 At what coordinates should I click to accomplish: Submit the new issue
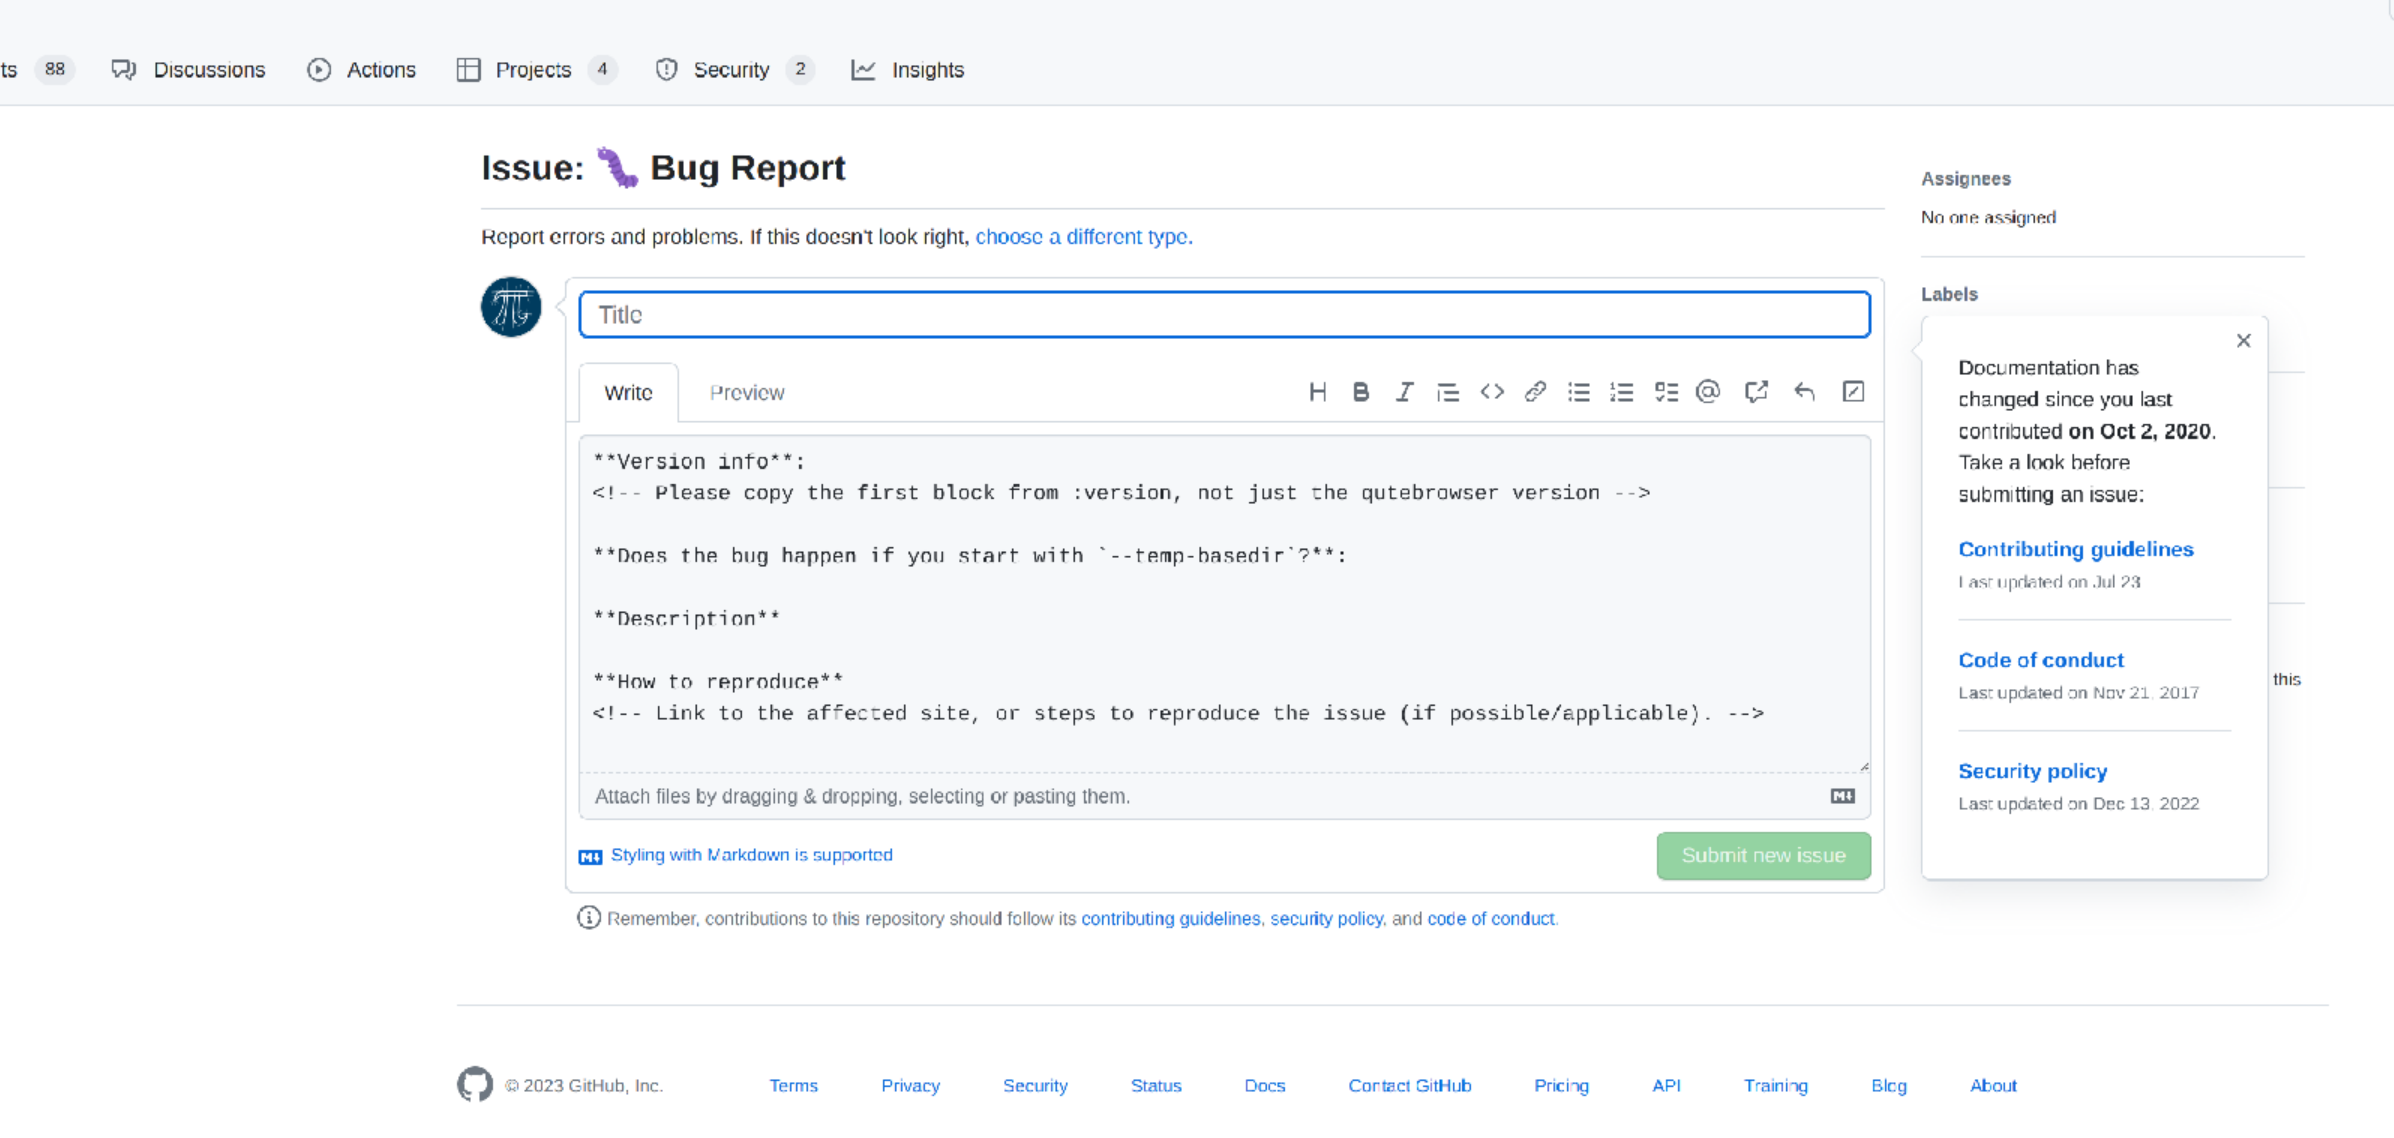point(1763,855)
